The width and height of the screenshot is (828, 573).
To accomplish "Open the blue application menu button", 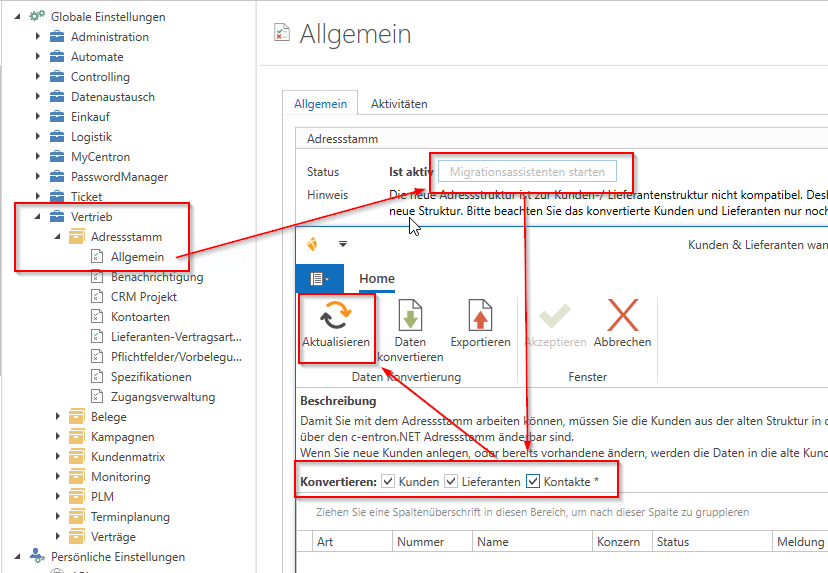I will [x=320, y=279].
